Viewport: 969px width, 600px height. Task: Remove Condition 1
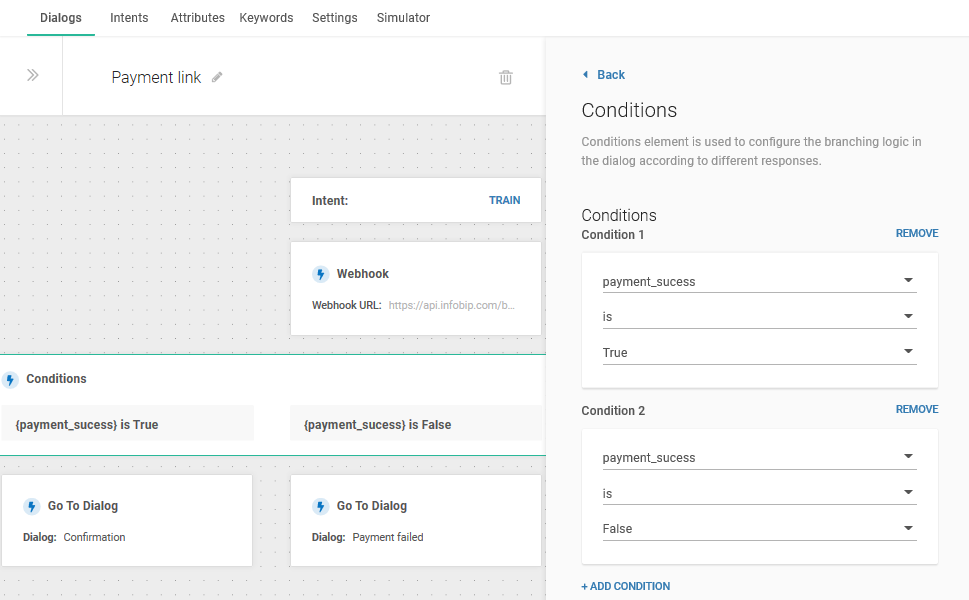[916, 233]
